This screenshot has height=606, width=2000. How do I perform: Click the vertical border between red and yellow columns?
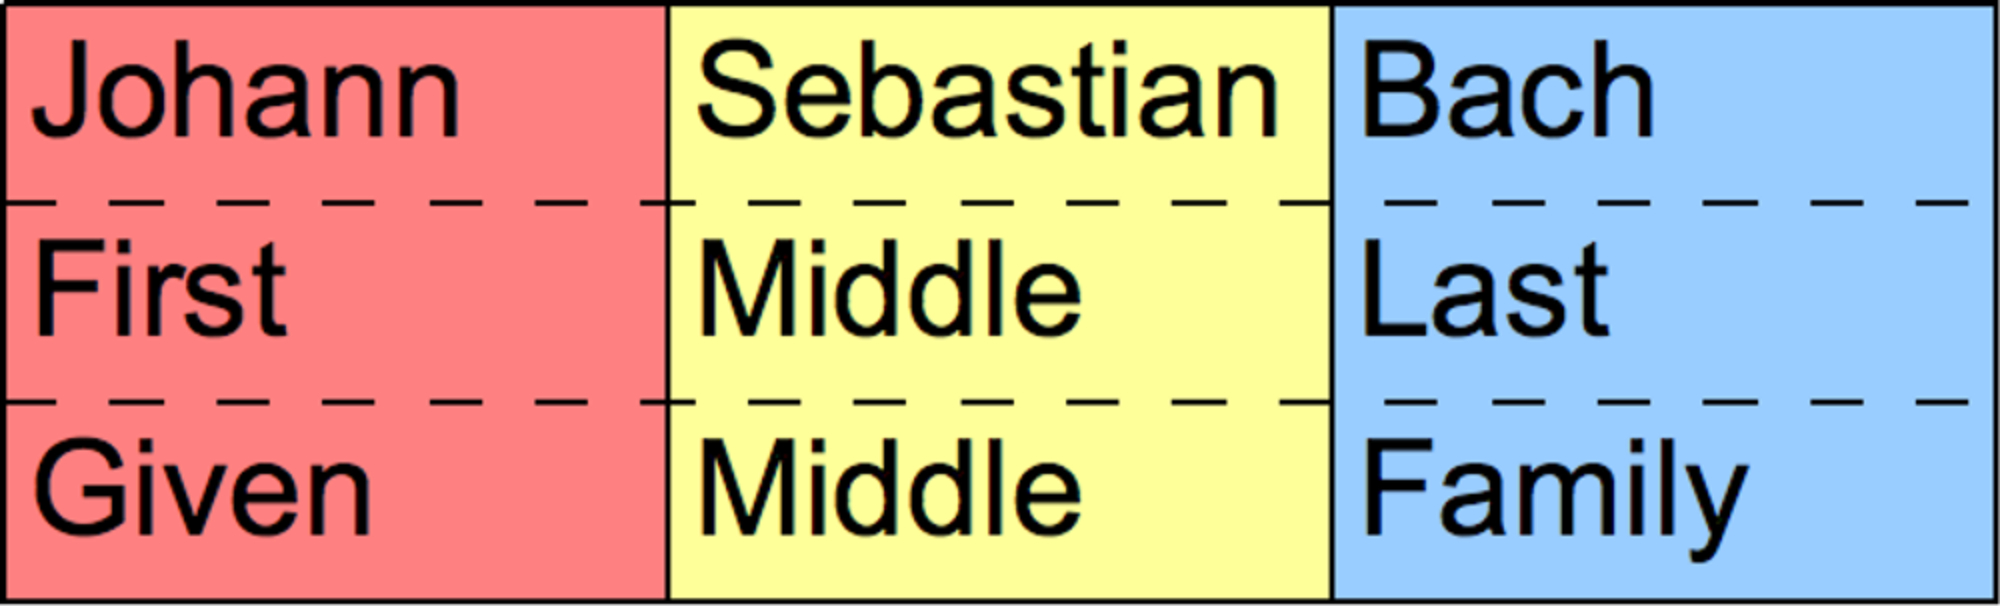668,300
